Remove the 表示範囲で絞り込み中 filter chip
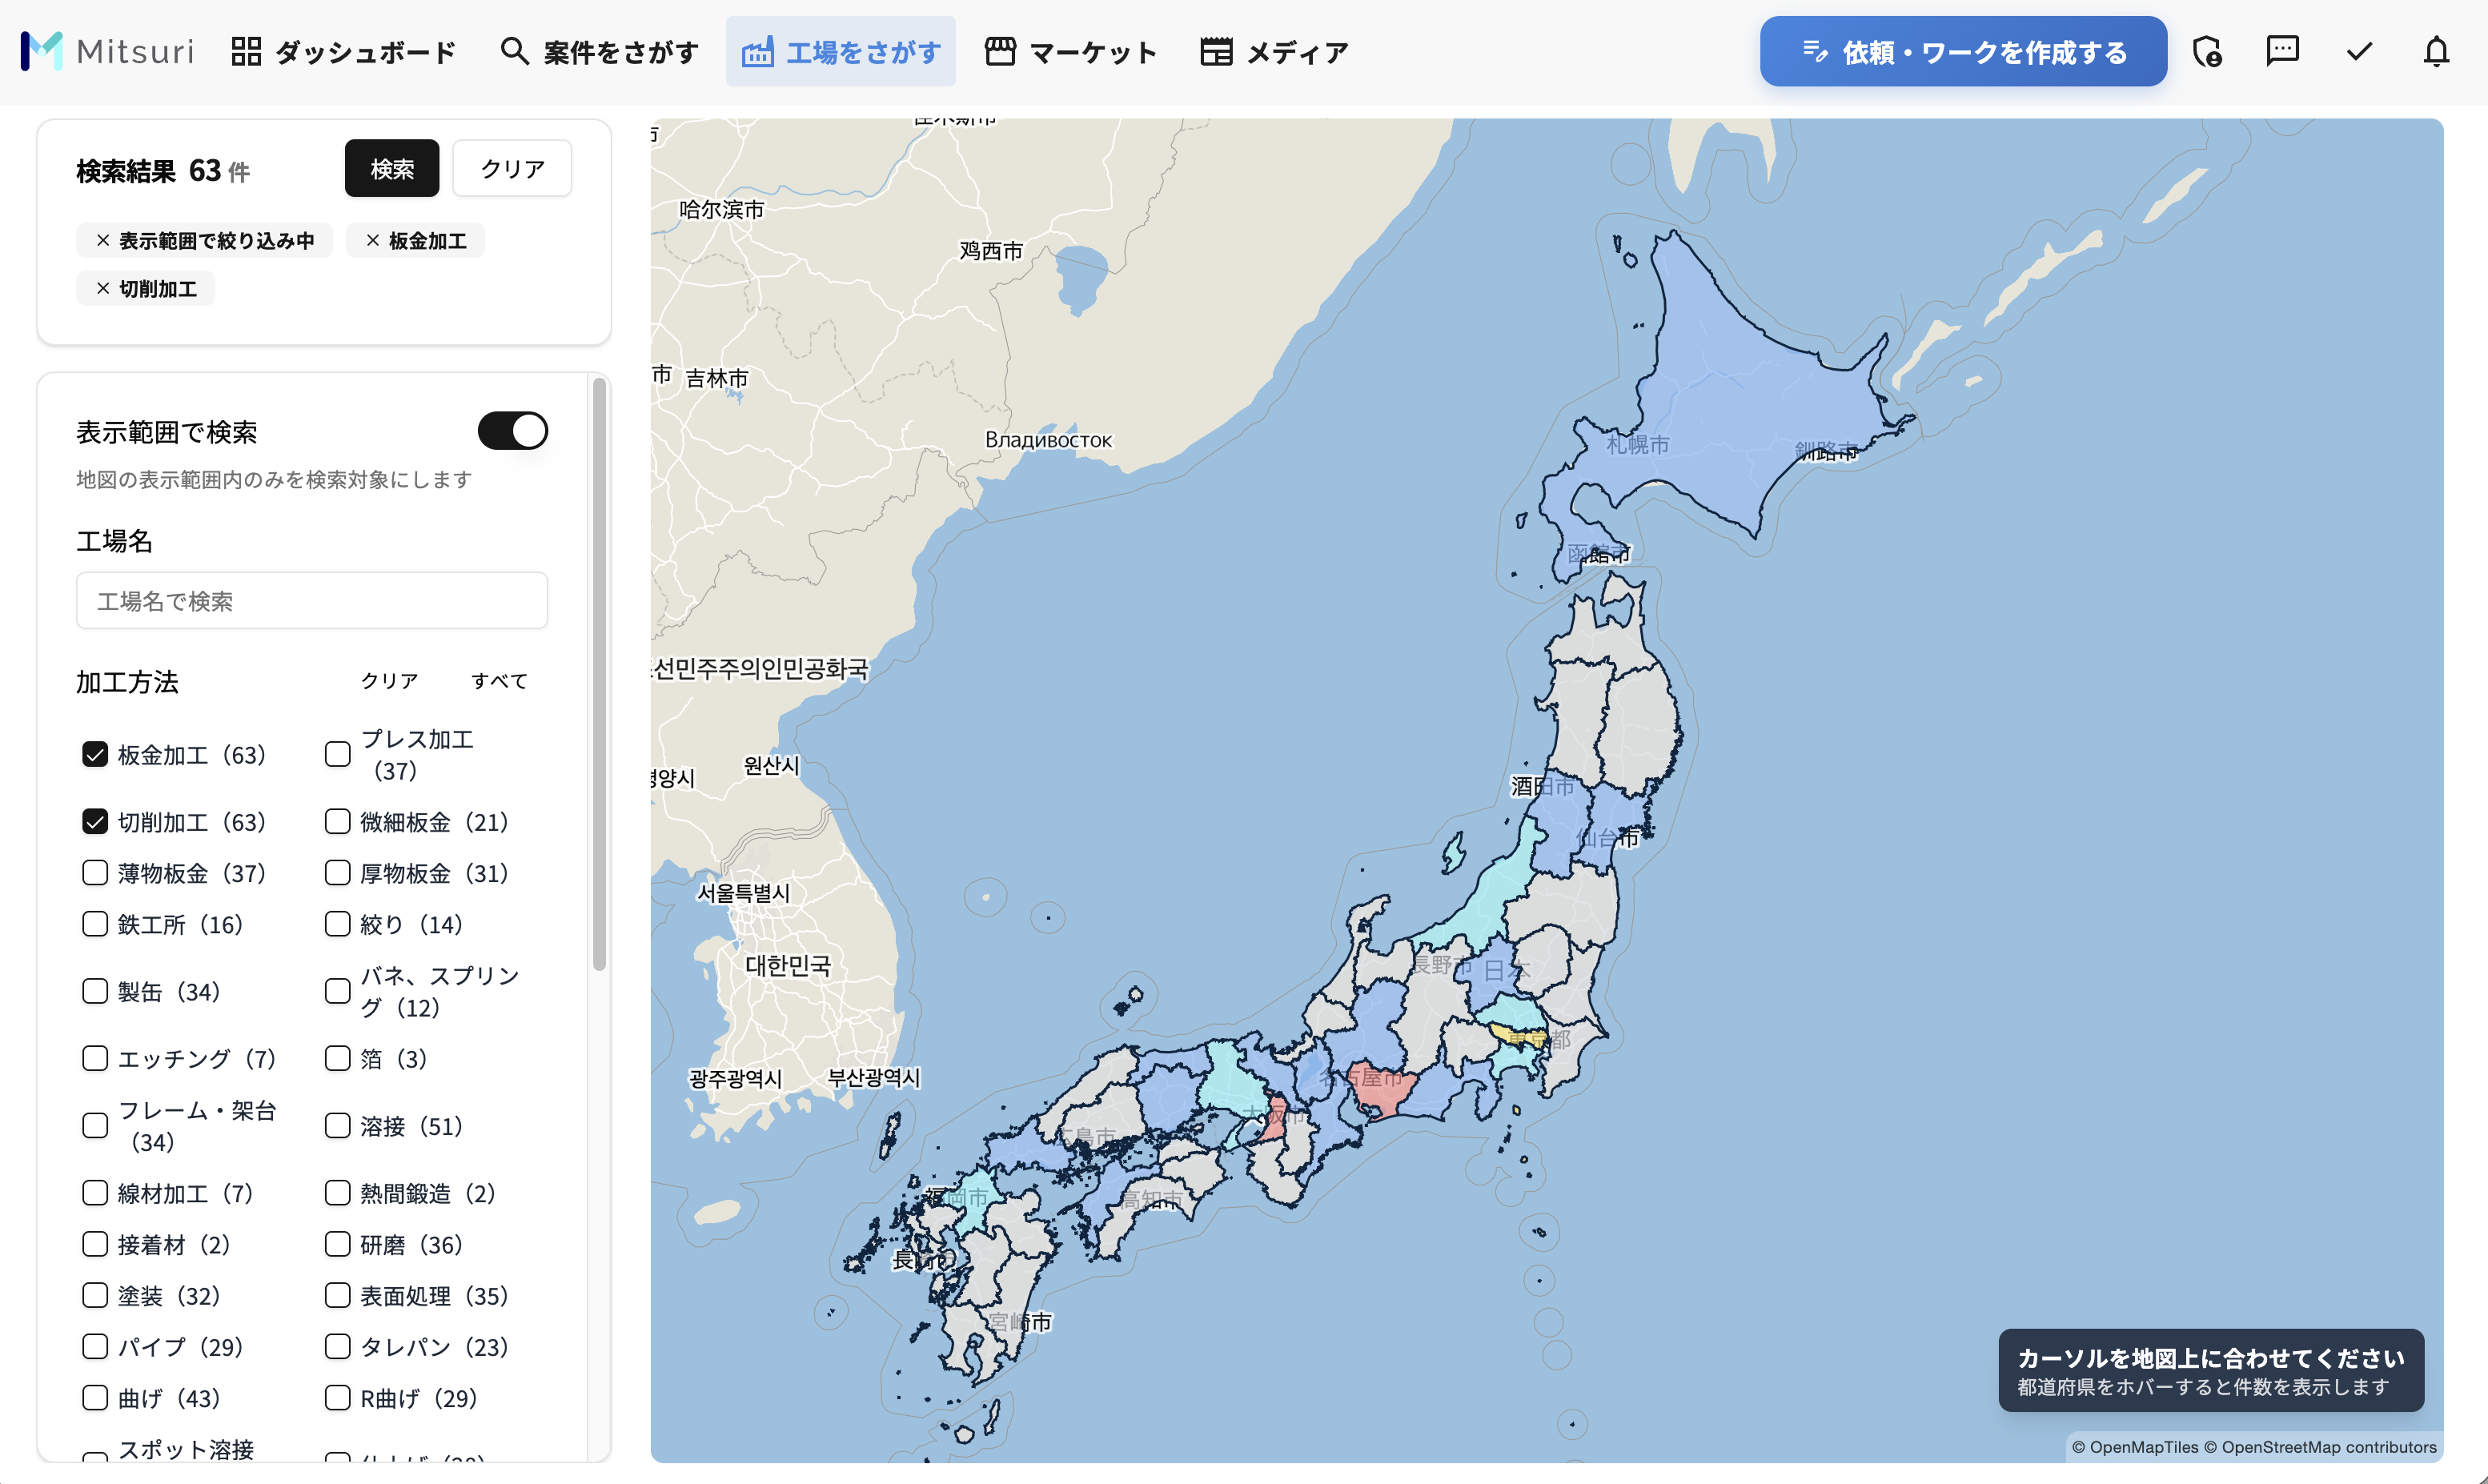The width and height of the screenshot is (2488, 1484). 103,240
